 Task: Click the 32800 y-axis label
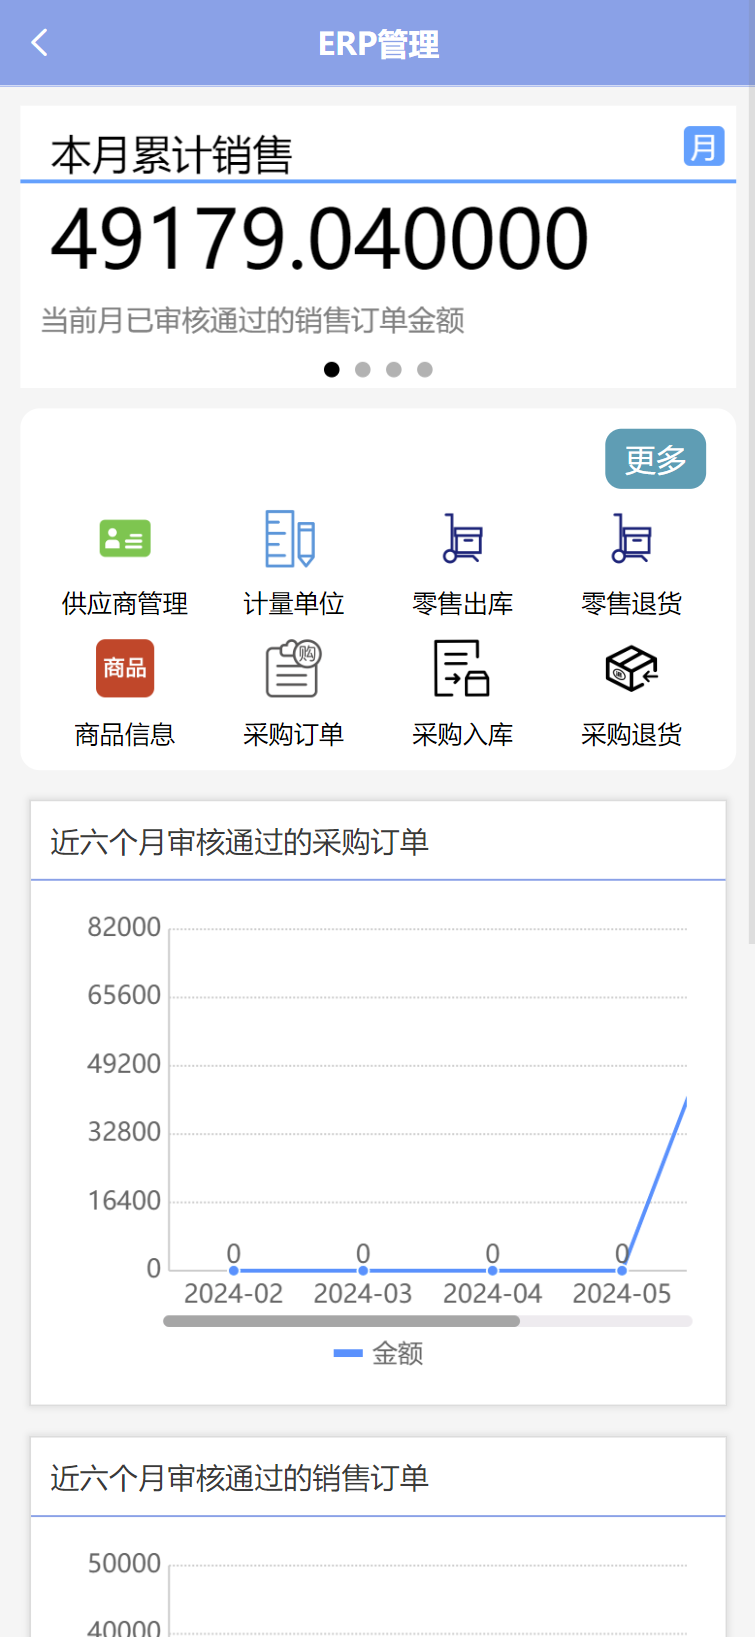tap(124, 1132)
